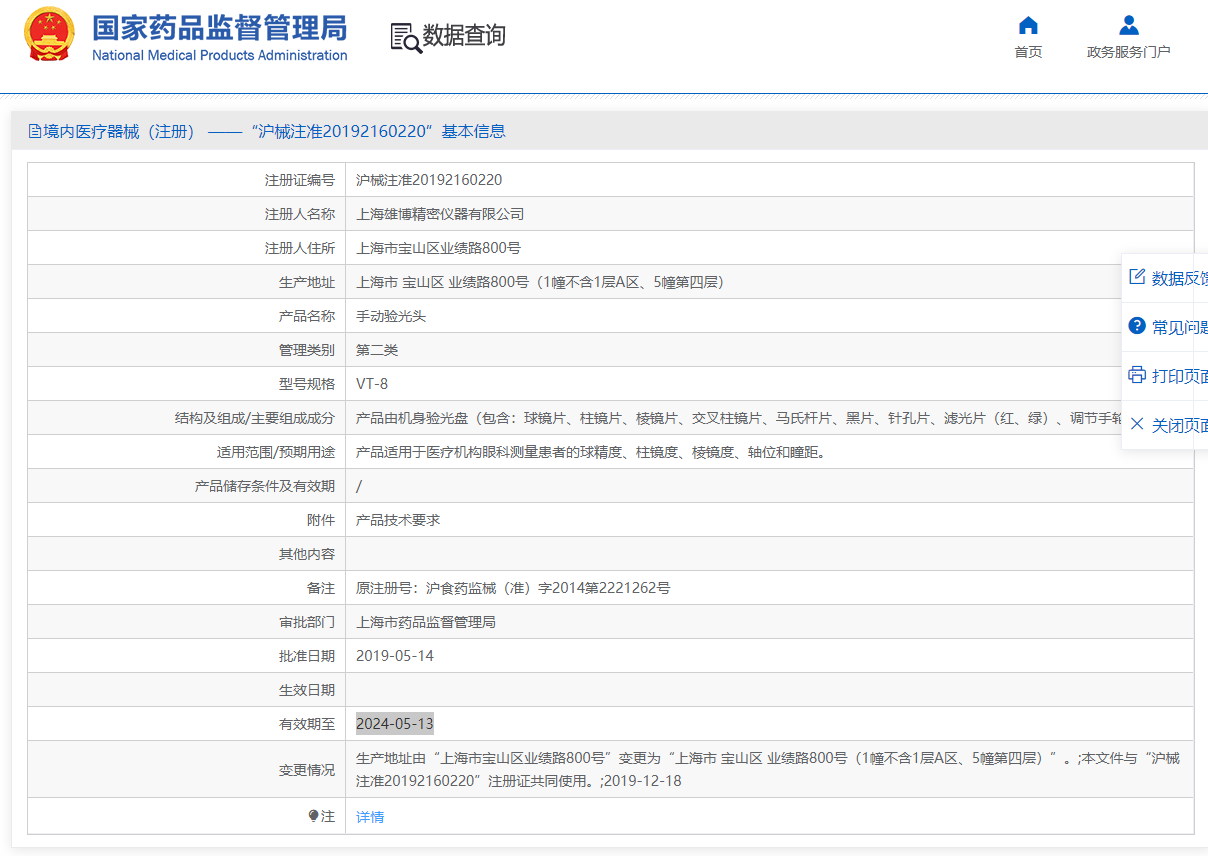Click the 常见问题 question mark icon
The height and width of the screenshot is (856, 1208).
[1137, 326]
